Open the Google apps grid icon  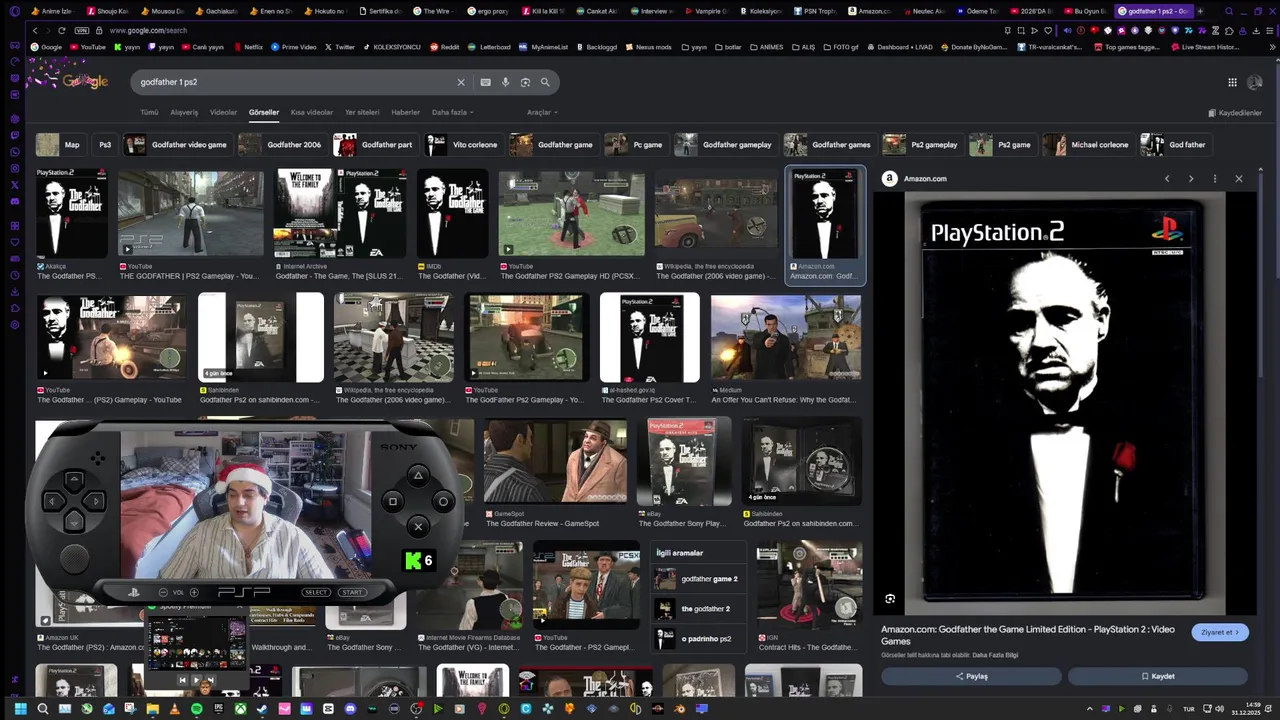(1232, 82)
